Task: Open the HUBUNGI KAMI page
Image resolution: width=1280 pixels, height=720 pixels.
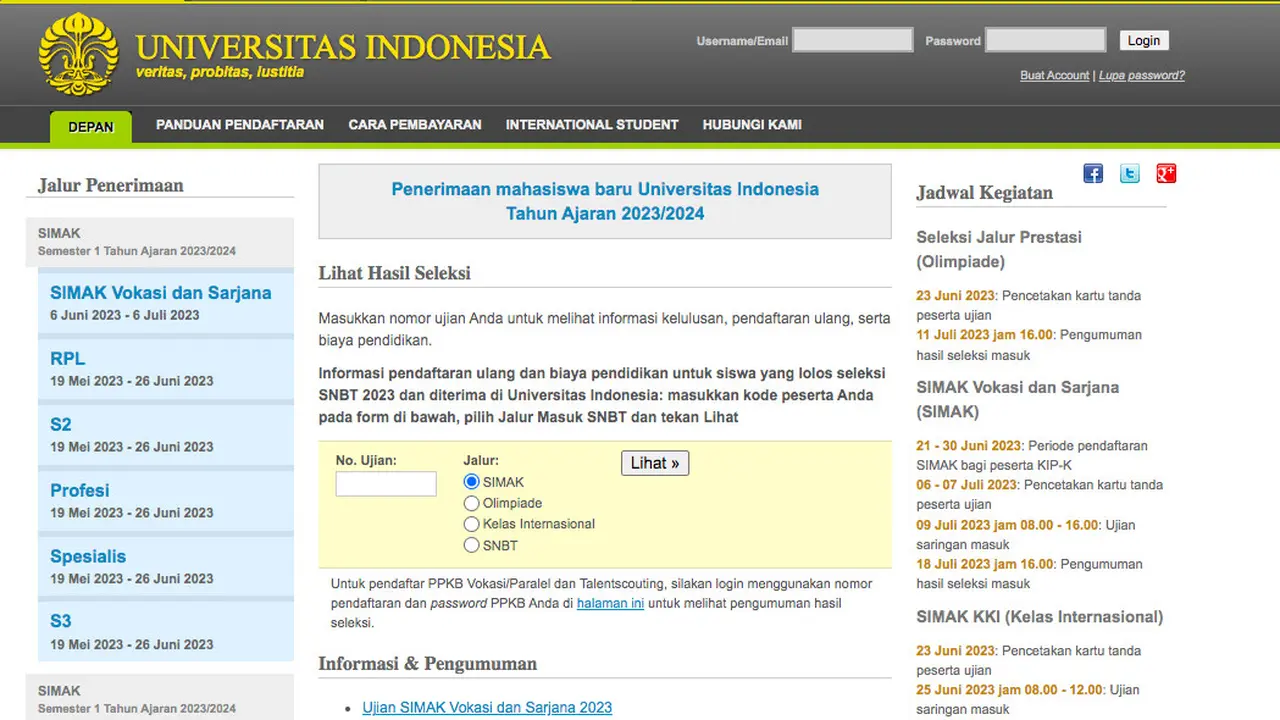Action: point(752,124)
